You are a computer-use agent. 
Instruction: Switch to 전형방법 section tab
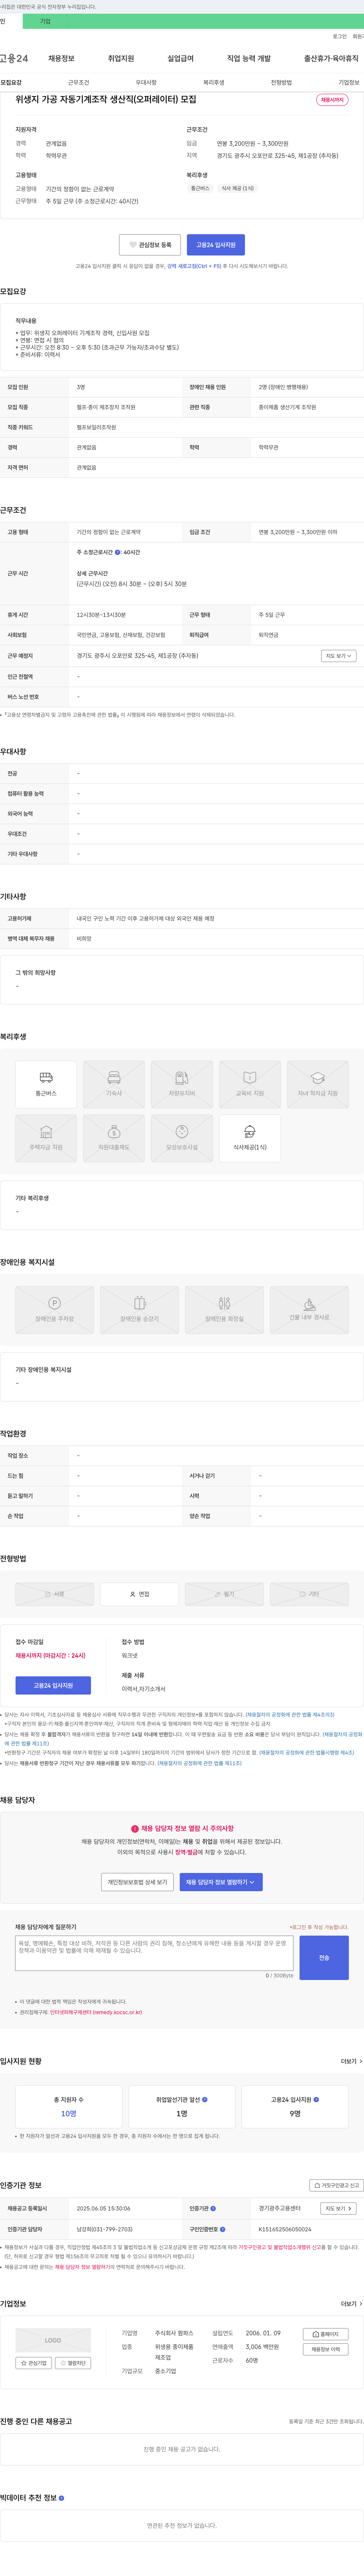281,83
